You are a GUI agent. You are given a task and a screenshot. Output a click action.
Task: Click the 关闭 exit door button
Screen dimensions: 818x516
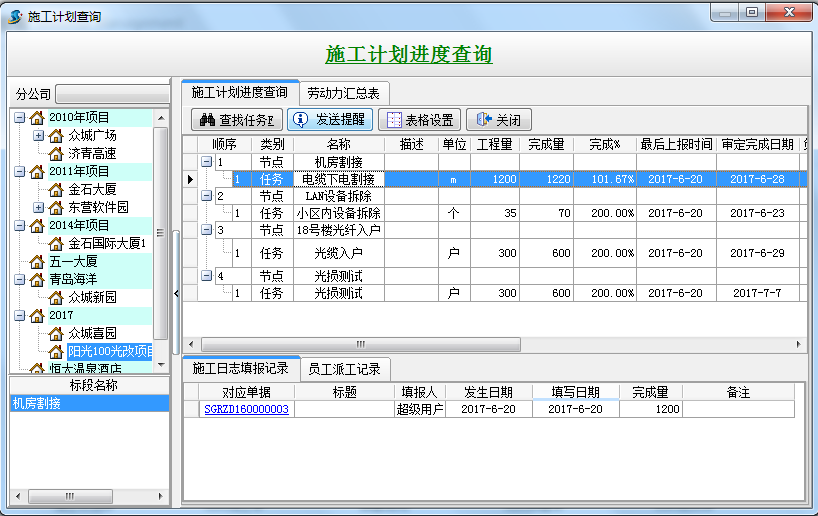coord(499,120)
